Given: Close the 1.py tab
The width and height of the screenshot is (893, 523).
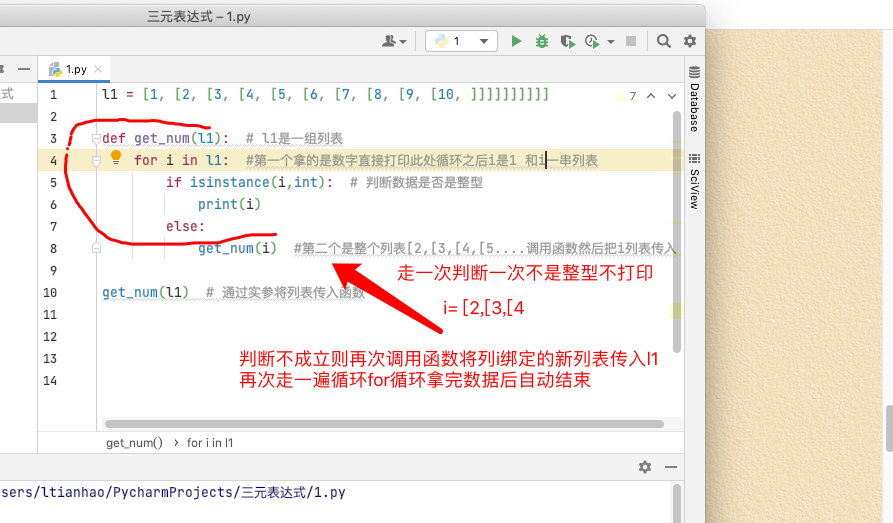Looking at the screenshot, I should tap(99, 69).
